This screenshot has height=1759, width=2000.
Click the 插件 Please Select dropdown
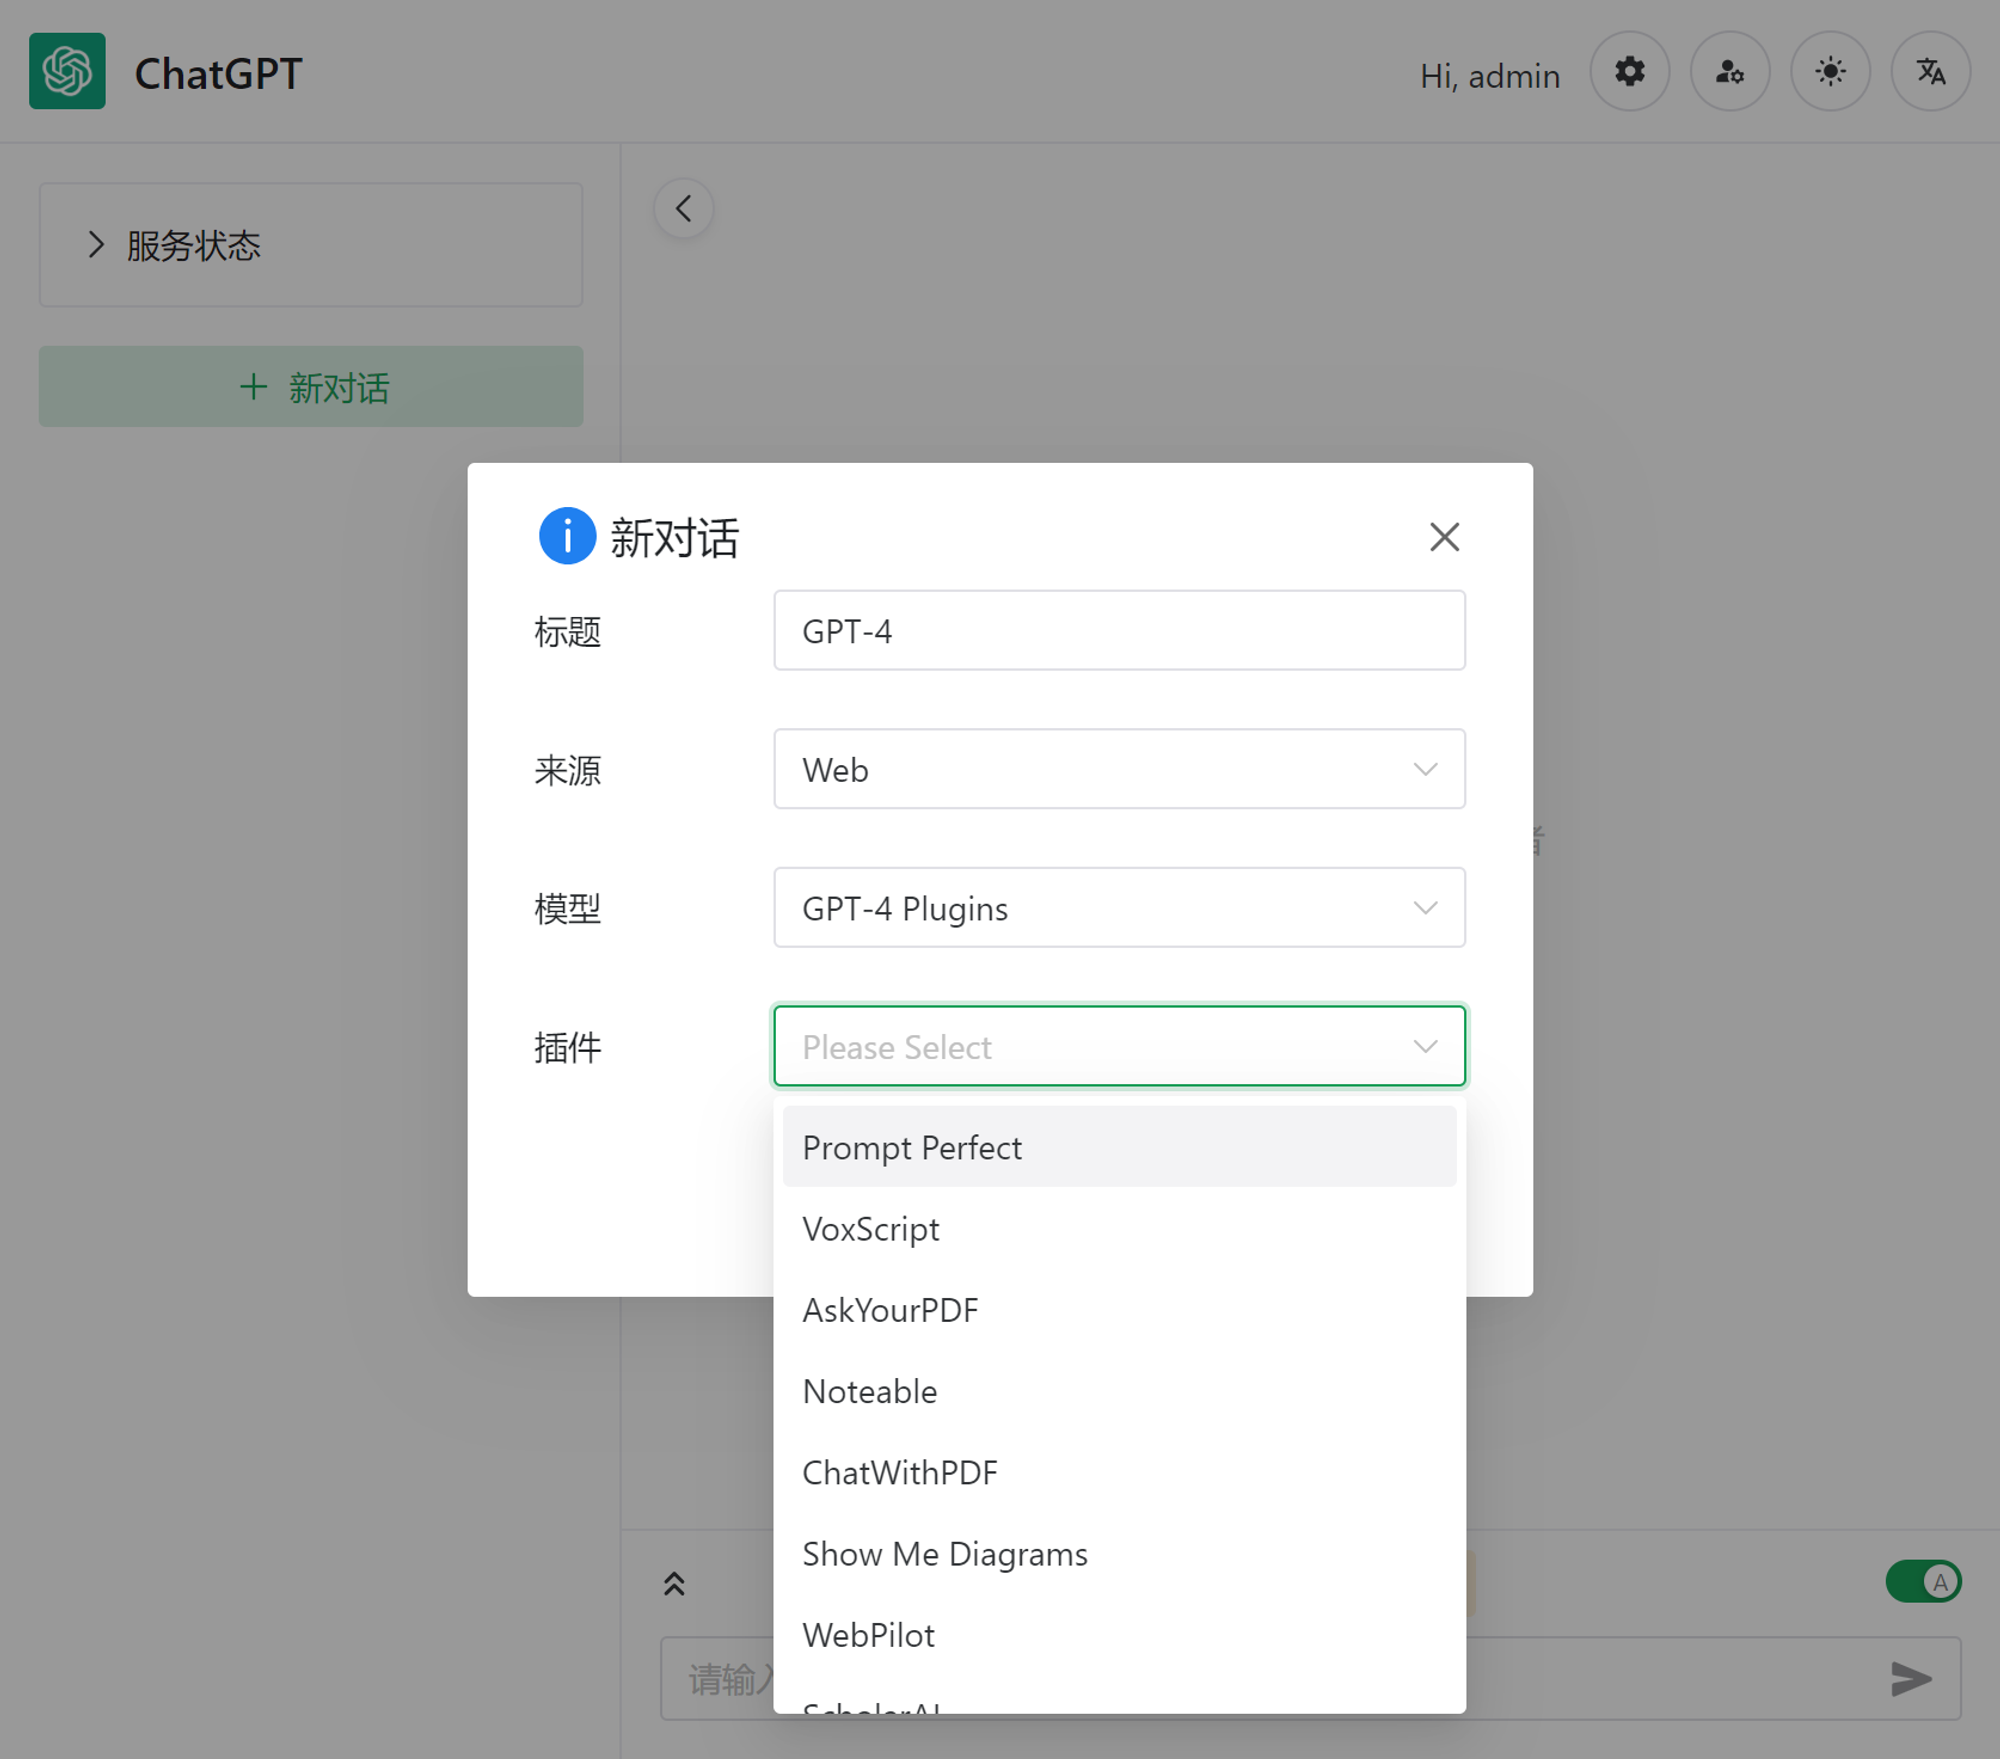[x=1118, y=1046]
